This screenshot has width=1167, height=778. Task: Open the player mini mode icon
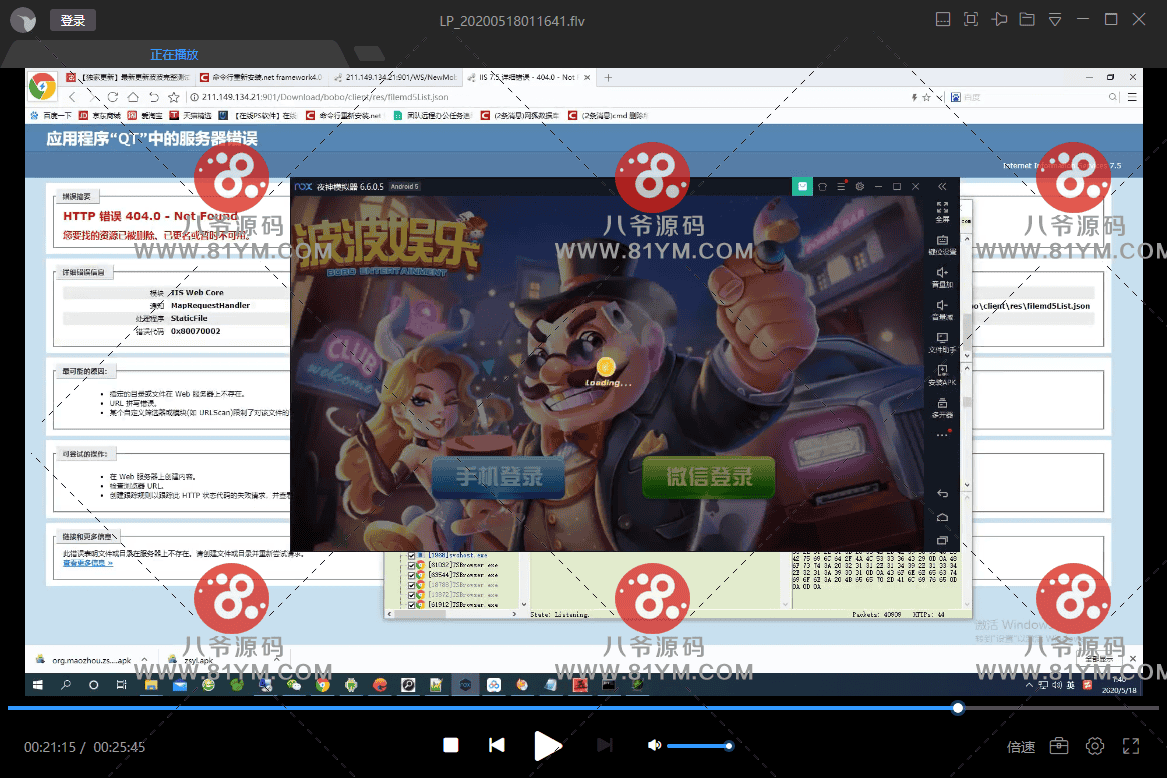point(943,19)
